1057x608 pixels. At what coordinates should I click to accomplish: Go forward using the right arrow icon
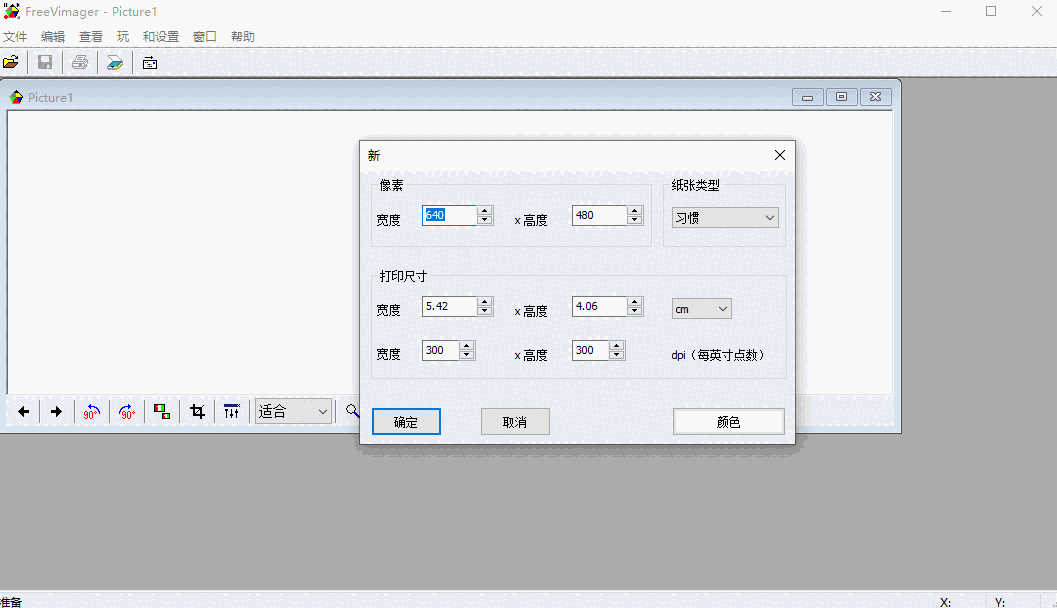(56, 411)
